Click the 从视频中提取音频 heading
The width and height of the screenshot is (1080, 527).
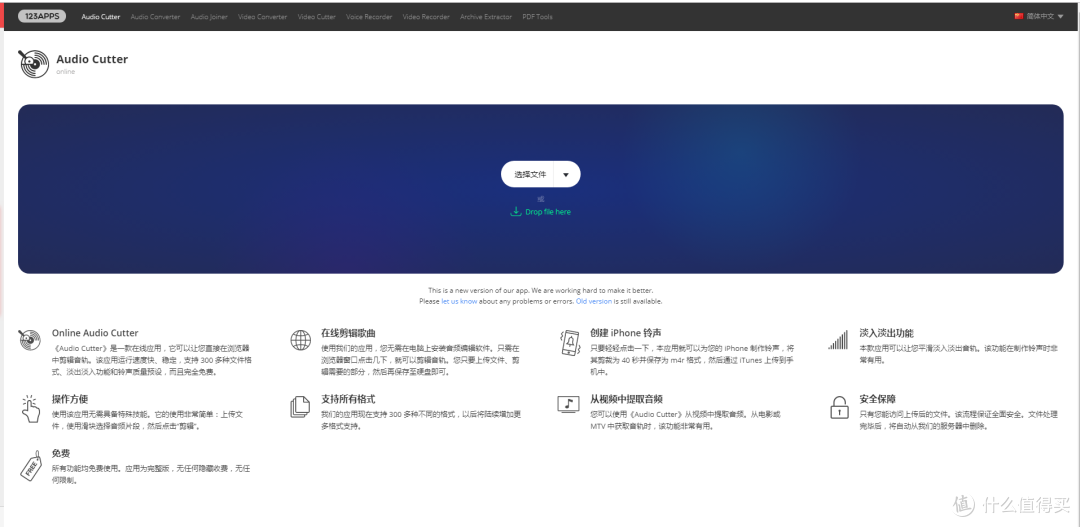[626, 399]
